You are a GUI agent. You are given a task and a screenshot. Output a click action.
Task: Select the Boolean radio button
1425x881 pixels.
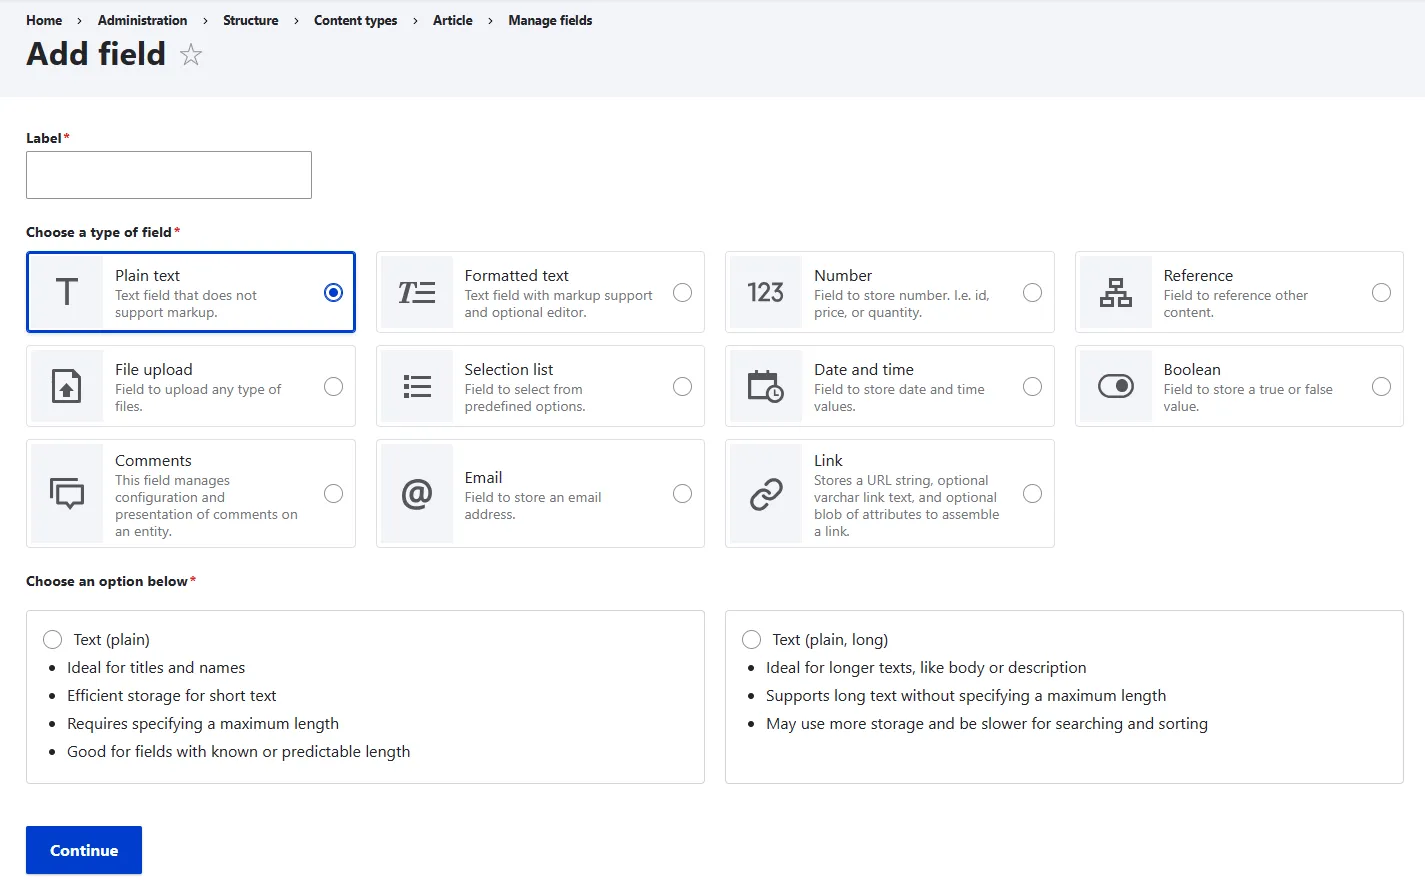1382,386
